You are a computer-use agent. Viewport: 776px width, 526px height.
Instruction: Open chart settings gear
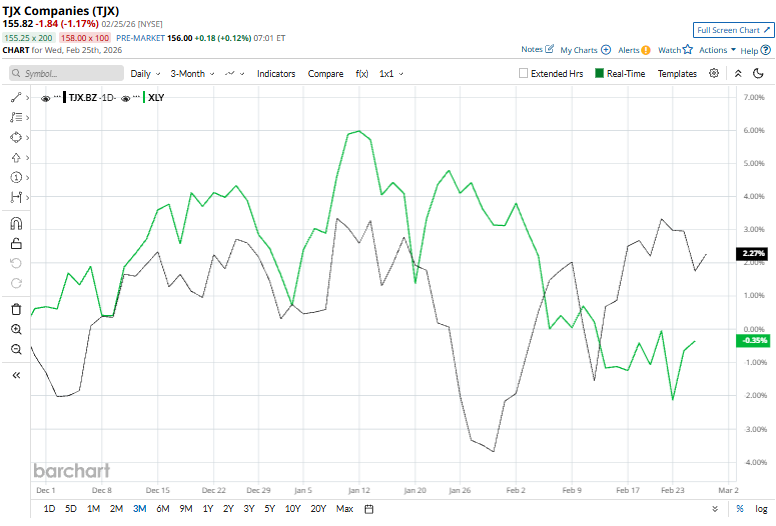[714, 73]
